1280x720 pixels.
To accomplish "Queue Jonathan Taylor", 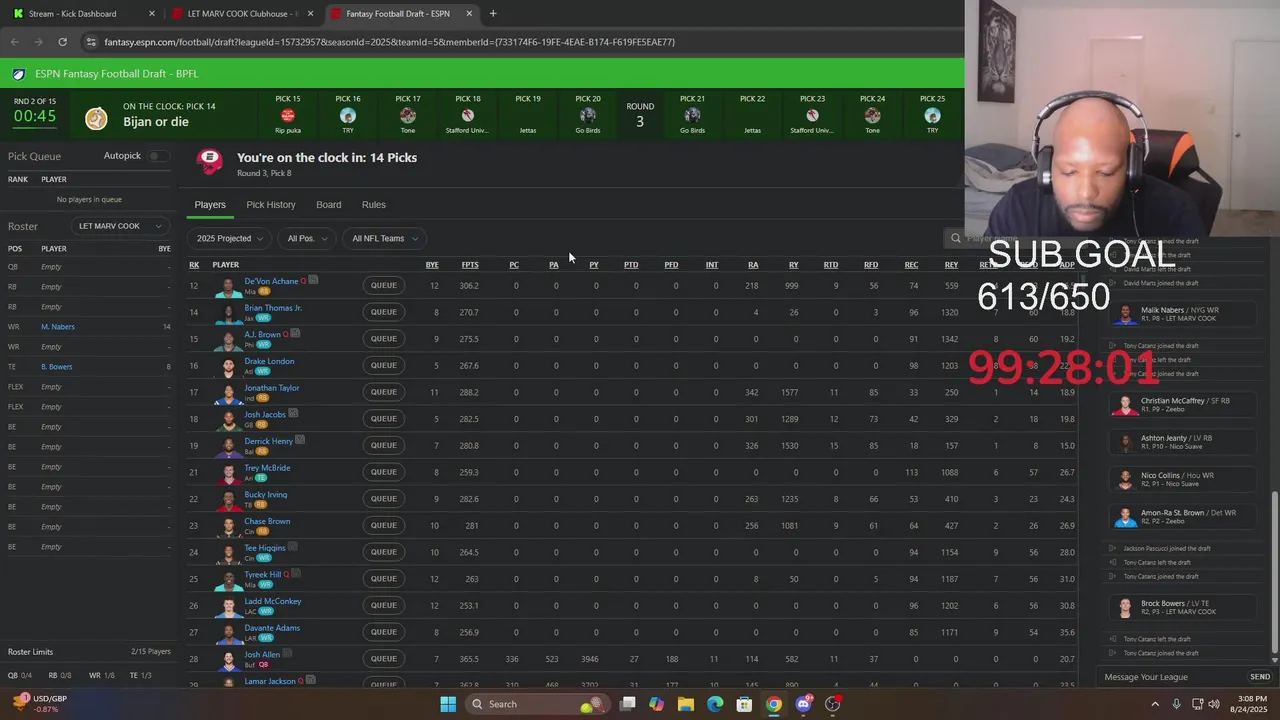I will (384, 392).
